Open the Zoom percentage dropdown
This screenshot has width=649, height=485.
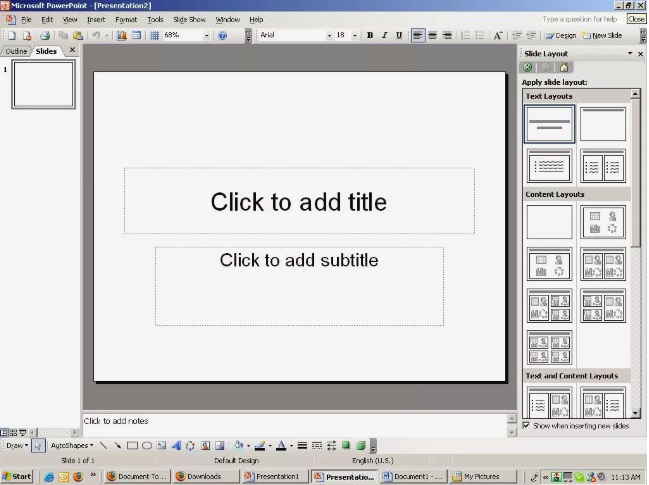(x=206, y=35)
